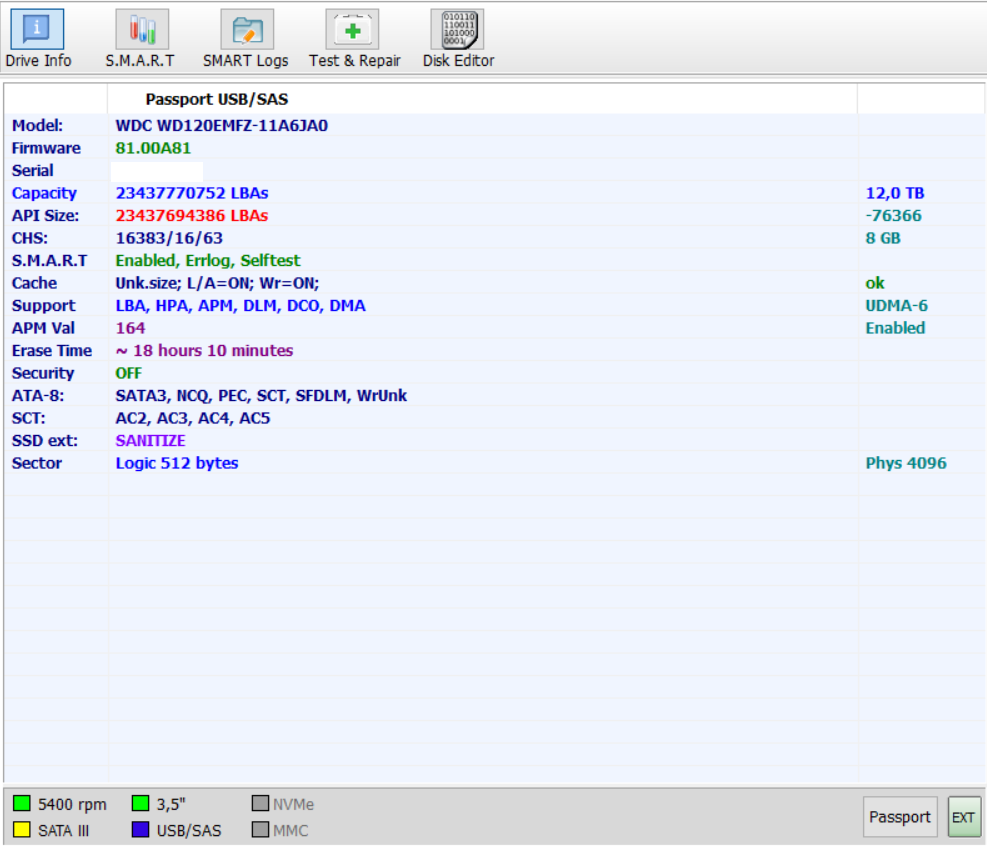Image resolution: width=987 pixels, height=846 pixels.
Task: Select firmware value 81.00A81
Action: click(x=153, y=149)
